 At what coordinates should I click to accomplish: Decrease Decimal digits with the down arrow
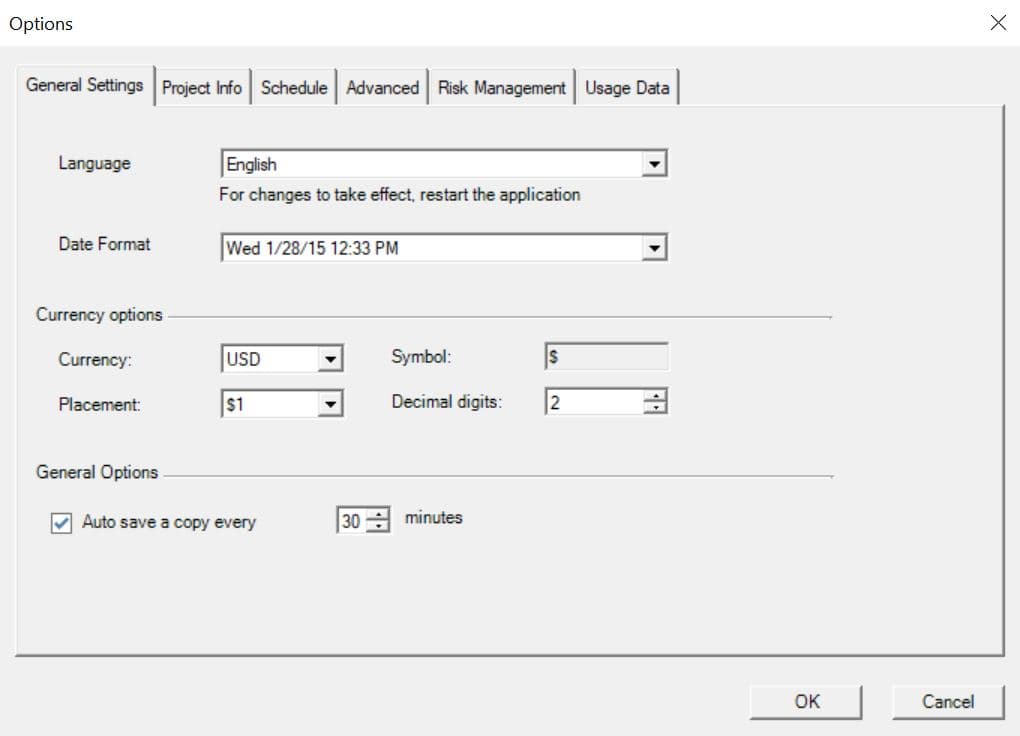[655, 408]
